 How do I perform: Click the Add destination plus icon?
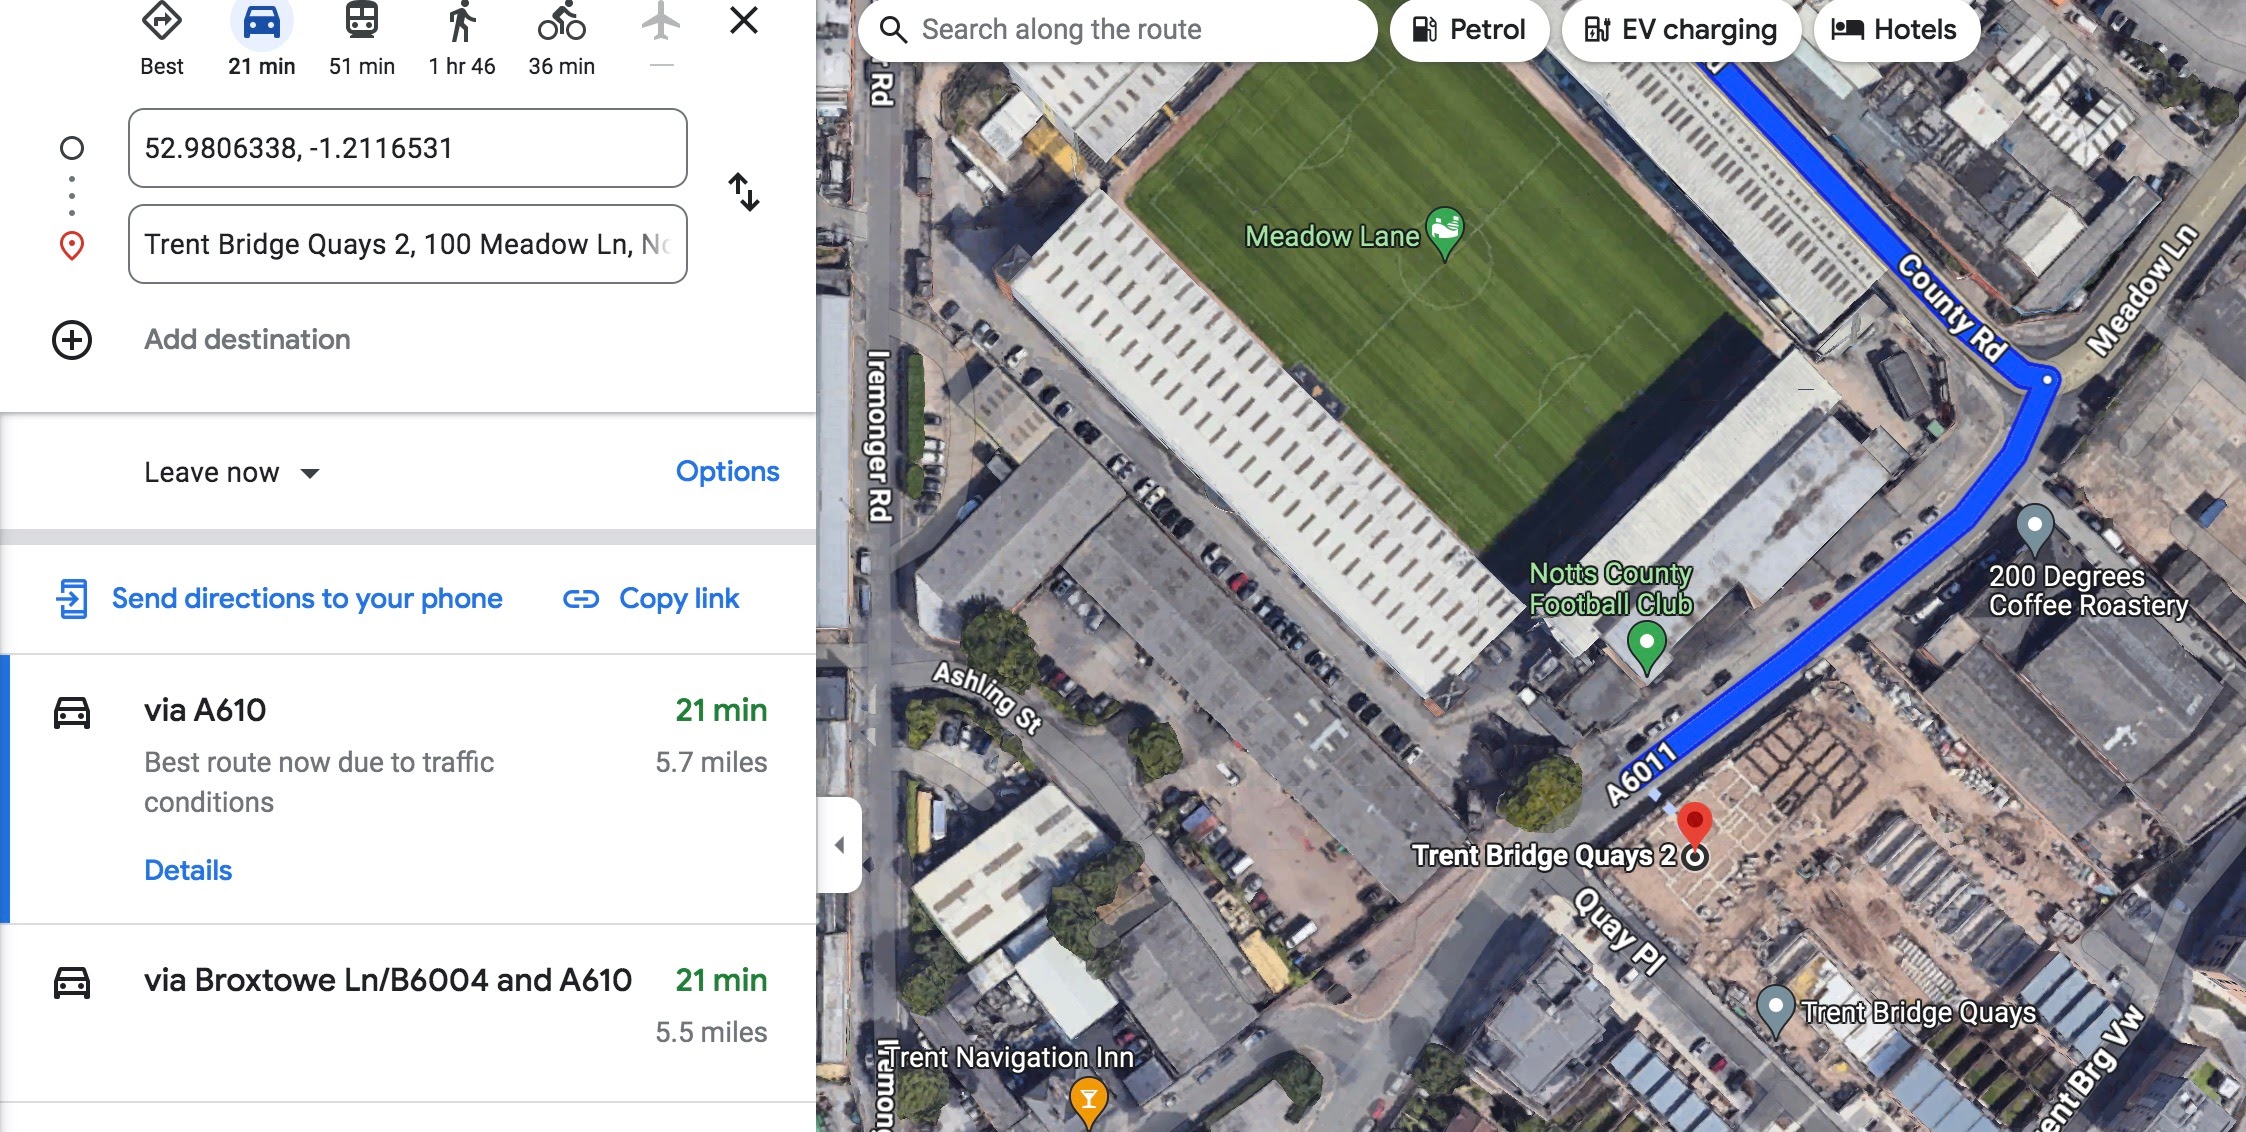(x=72, y=340)
